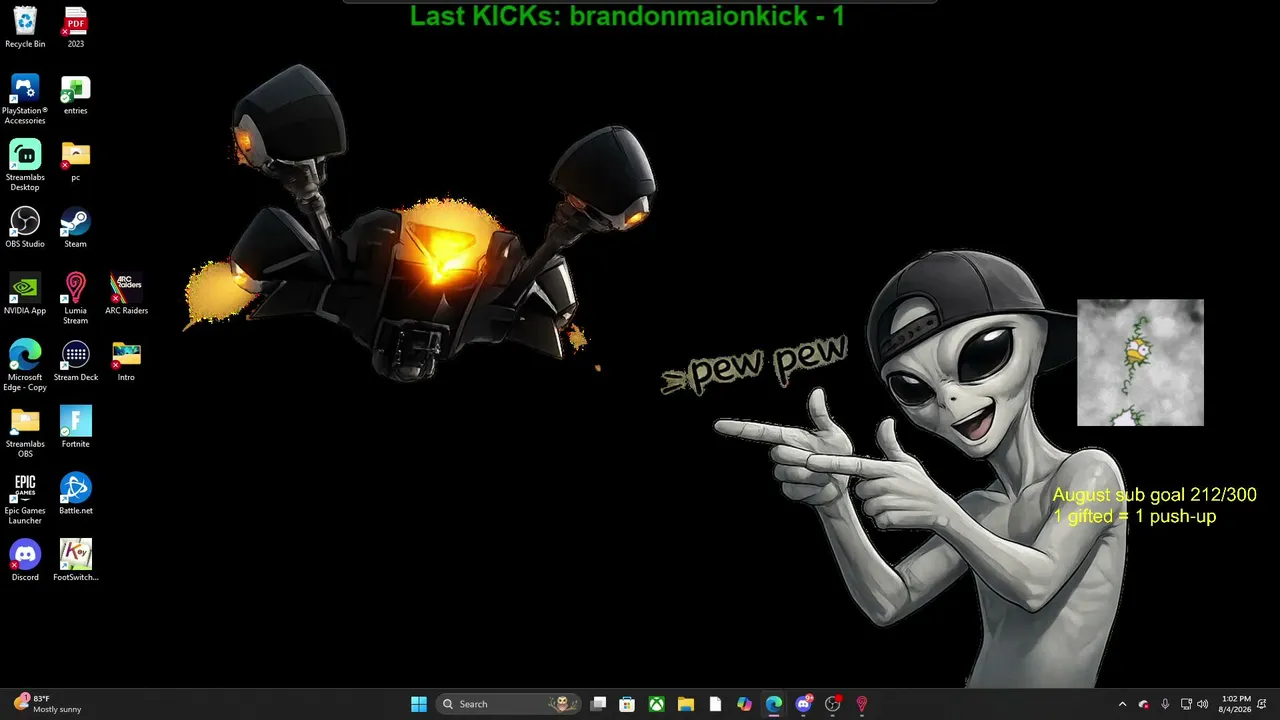1280x720 pixels.
Task: Open Copilot from the taskbar
Action: tap(744, 704)
